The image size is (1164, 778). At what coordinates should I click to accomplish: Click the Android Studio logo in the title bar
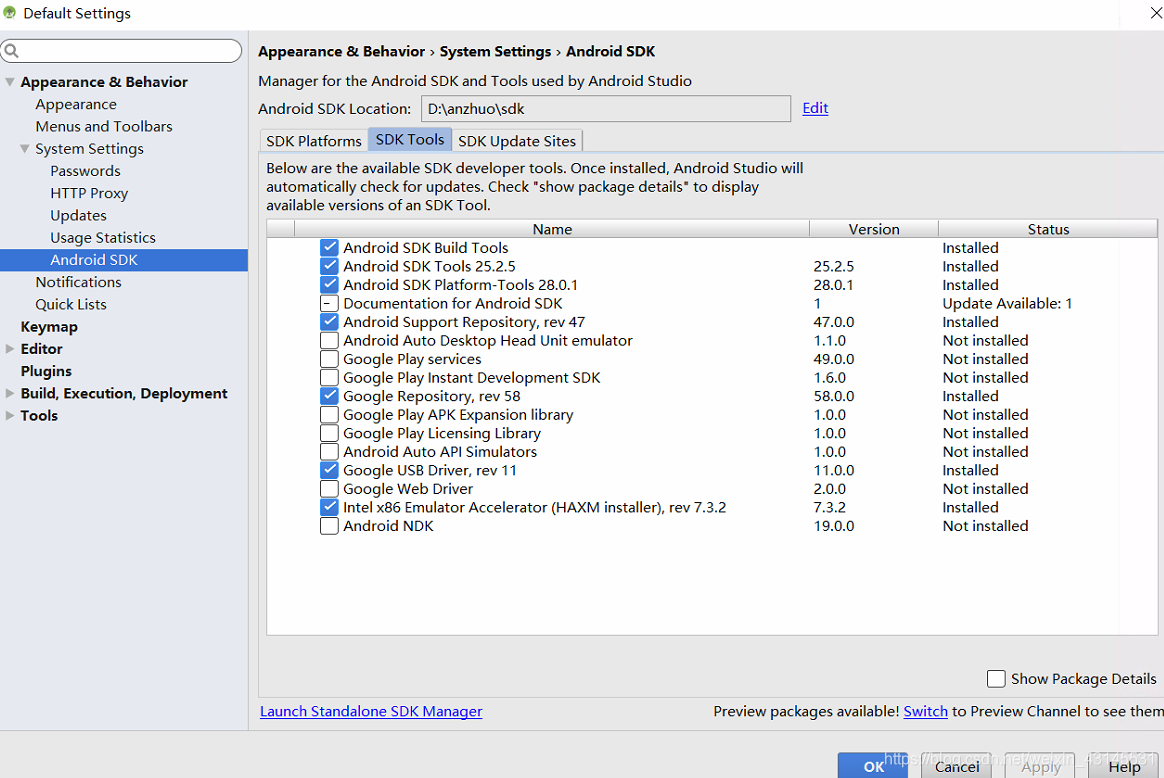(10, 13)
